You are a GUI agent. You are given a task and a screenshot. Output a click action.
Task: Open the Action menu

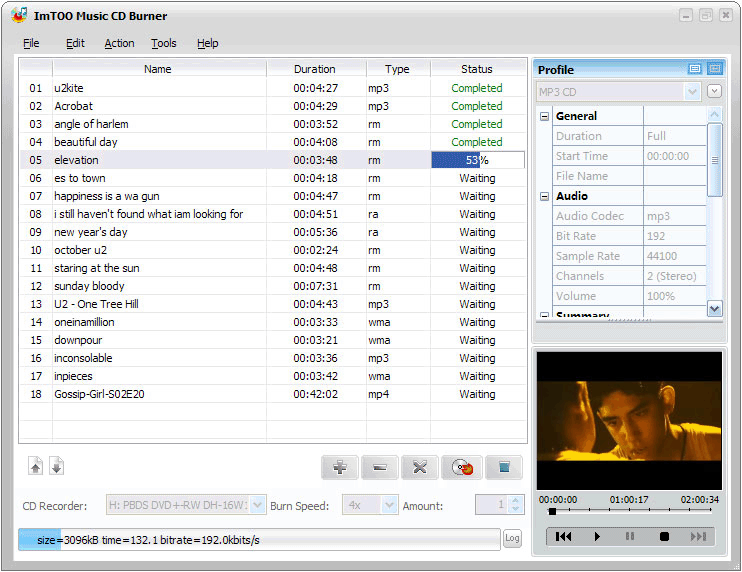click(119, 43)
